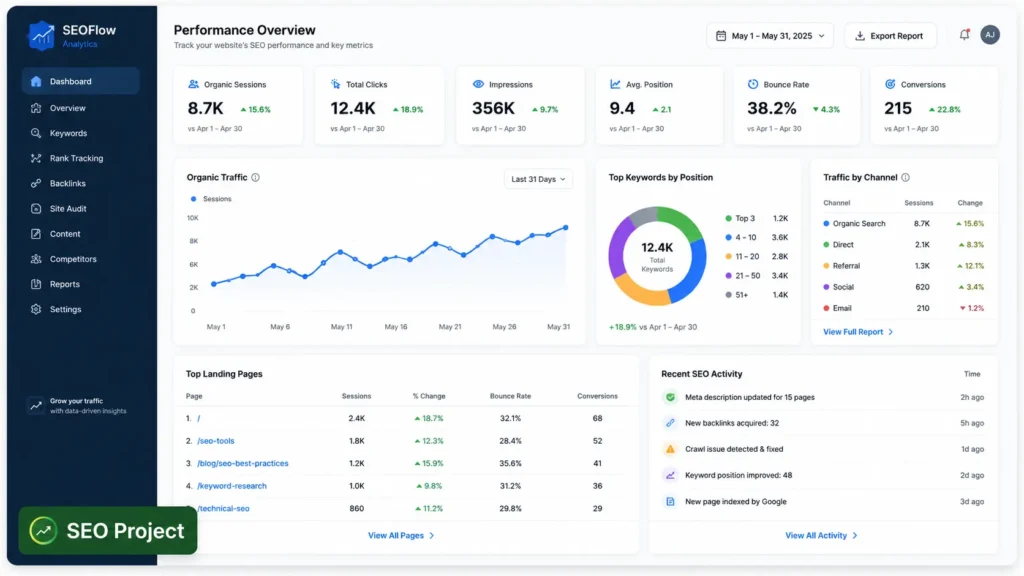The width and height of the screenshot is (1024, 576).
Task: Click the Avg. Position chart icon
Action: point(615,84)
